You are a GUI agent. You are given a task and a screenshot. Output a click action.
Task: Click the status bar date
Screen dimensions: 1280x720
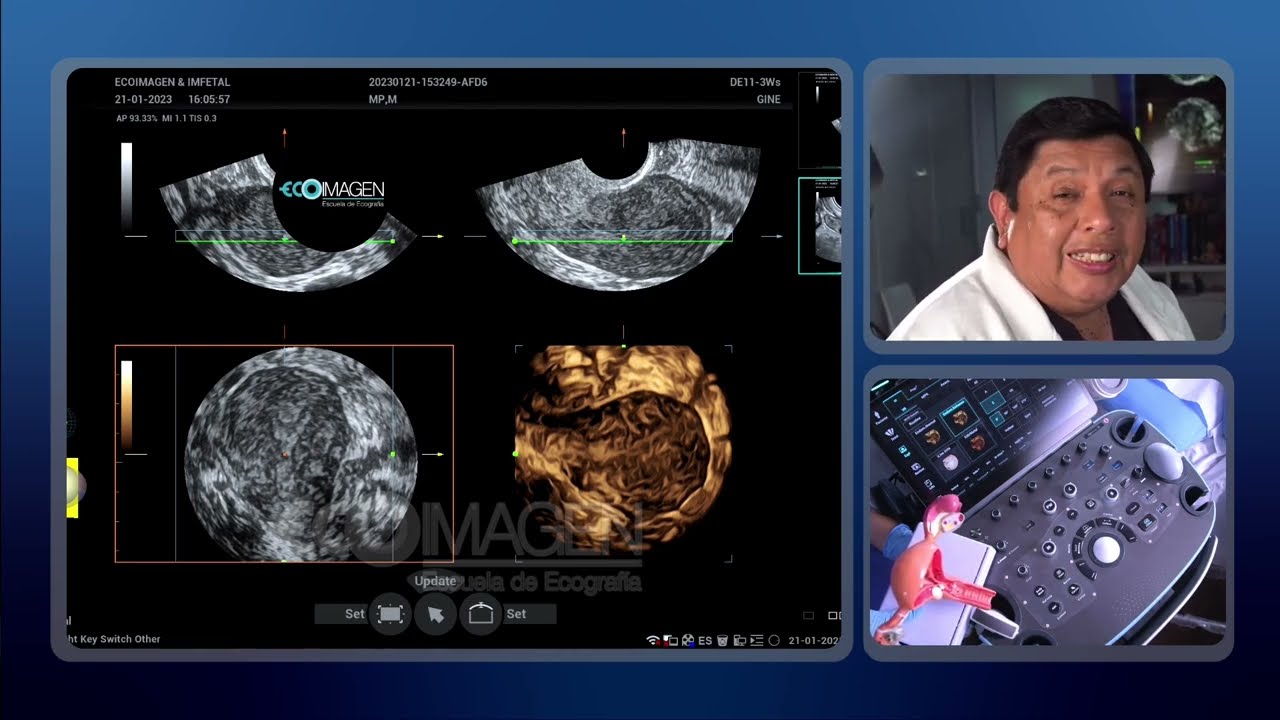tap(814, 640)
